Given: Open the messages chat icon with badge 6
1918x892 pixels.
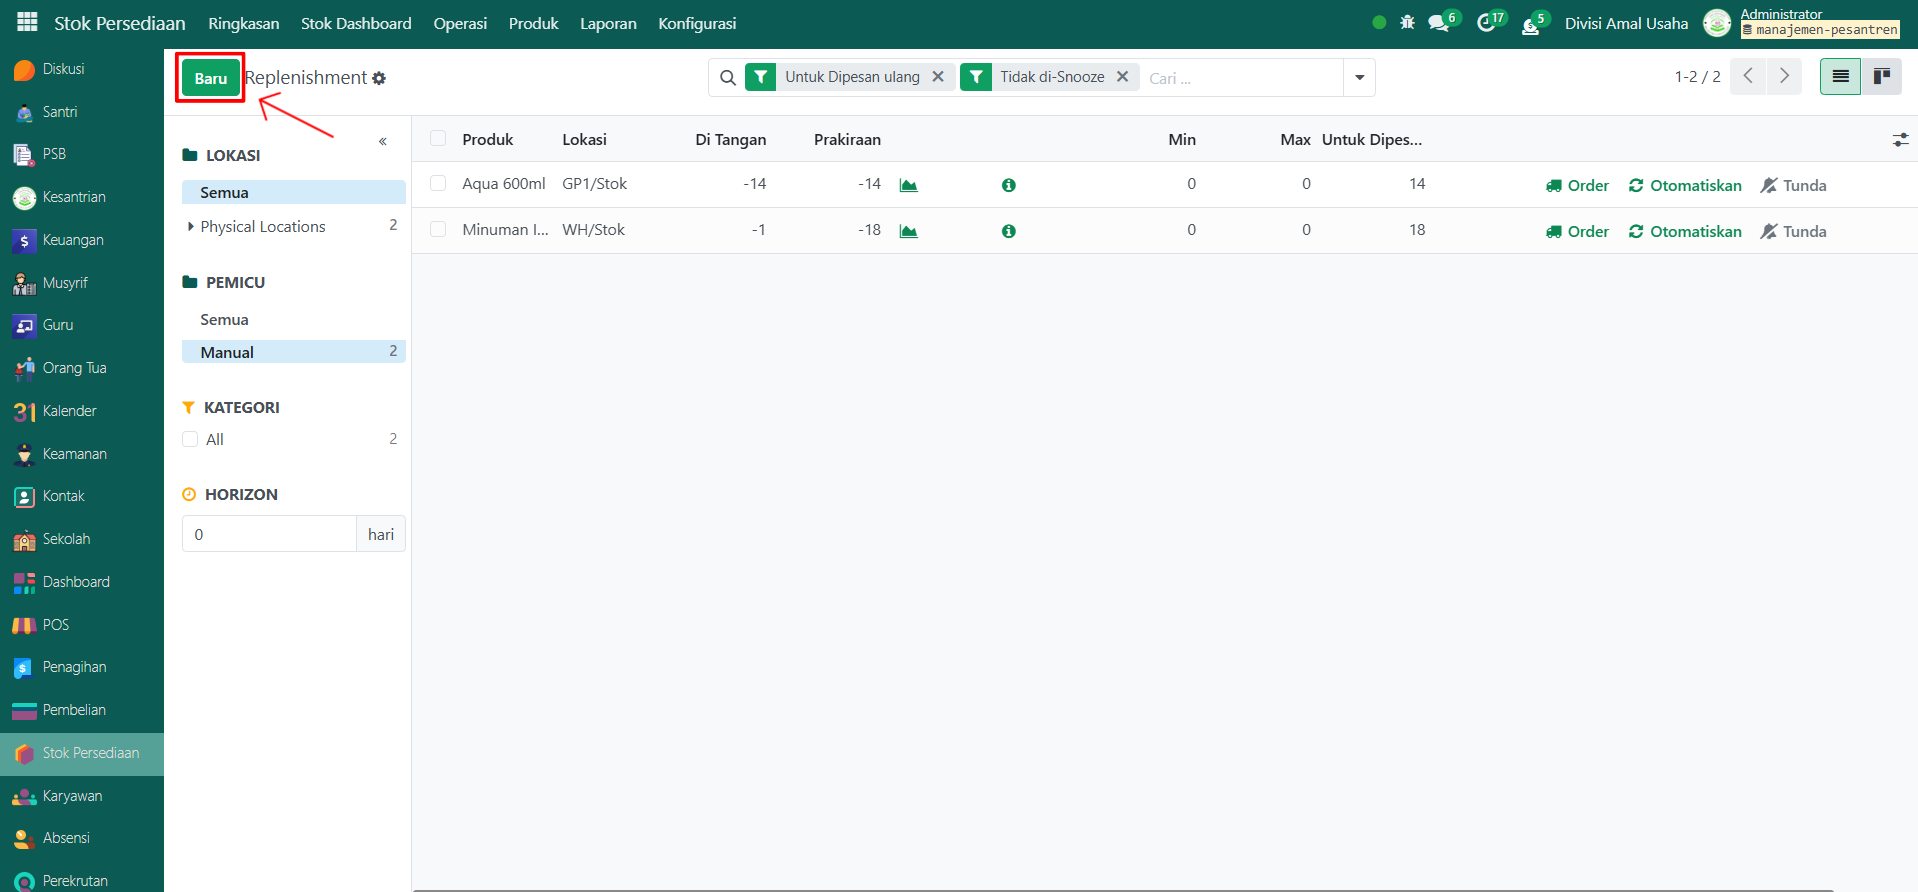Looking at the screenshot, I should (1439, 23).
